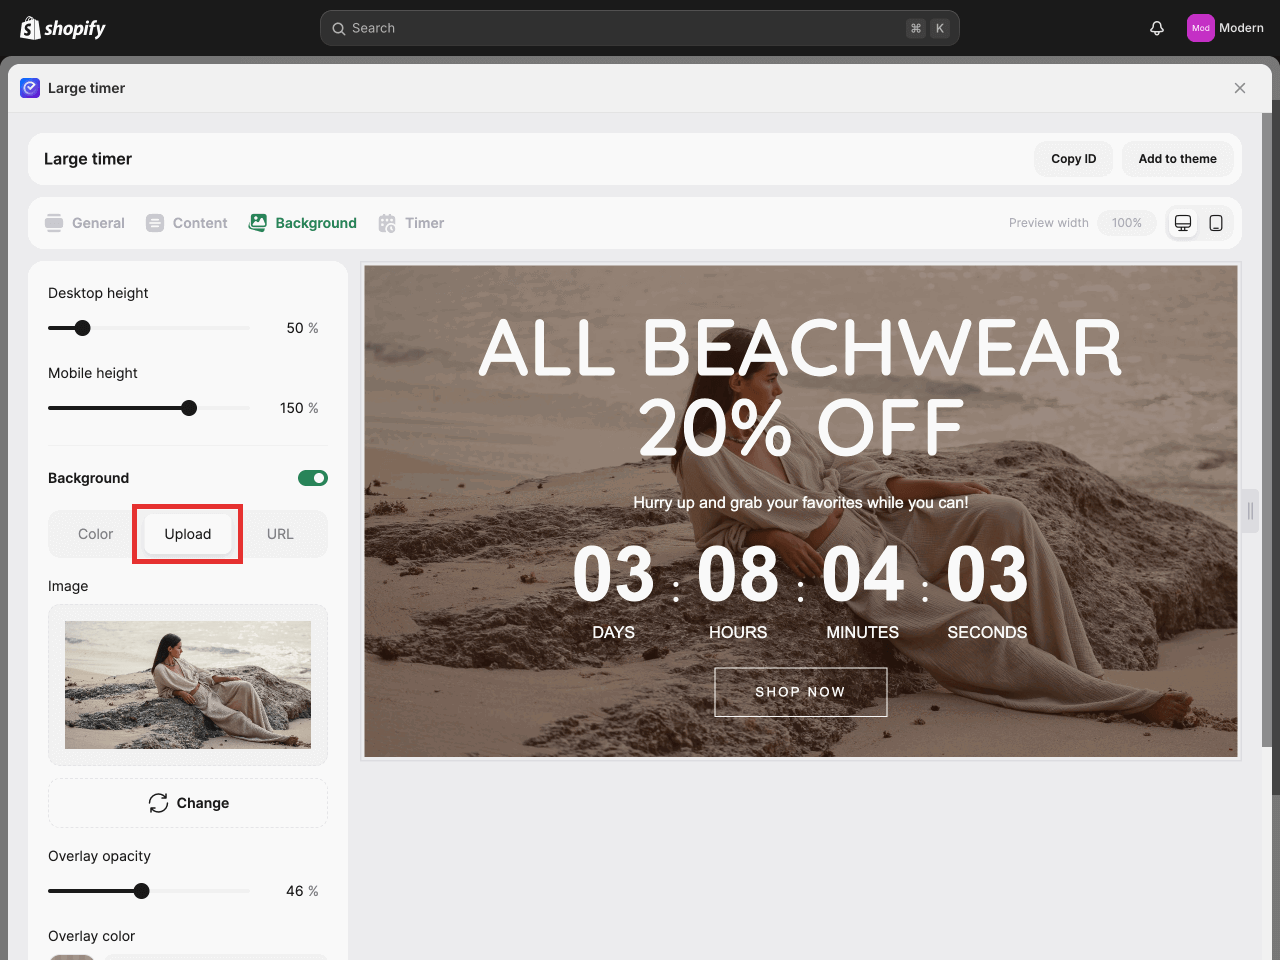Click Add to theme button
1280x960 pixels.
tap(1177, 159)
